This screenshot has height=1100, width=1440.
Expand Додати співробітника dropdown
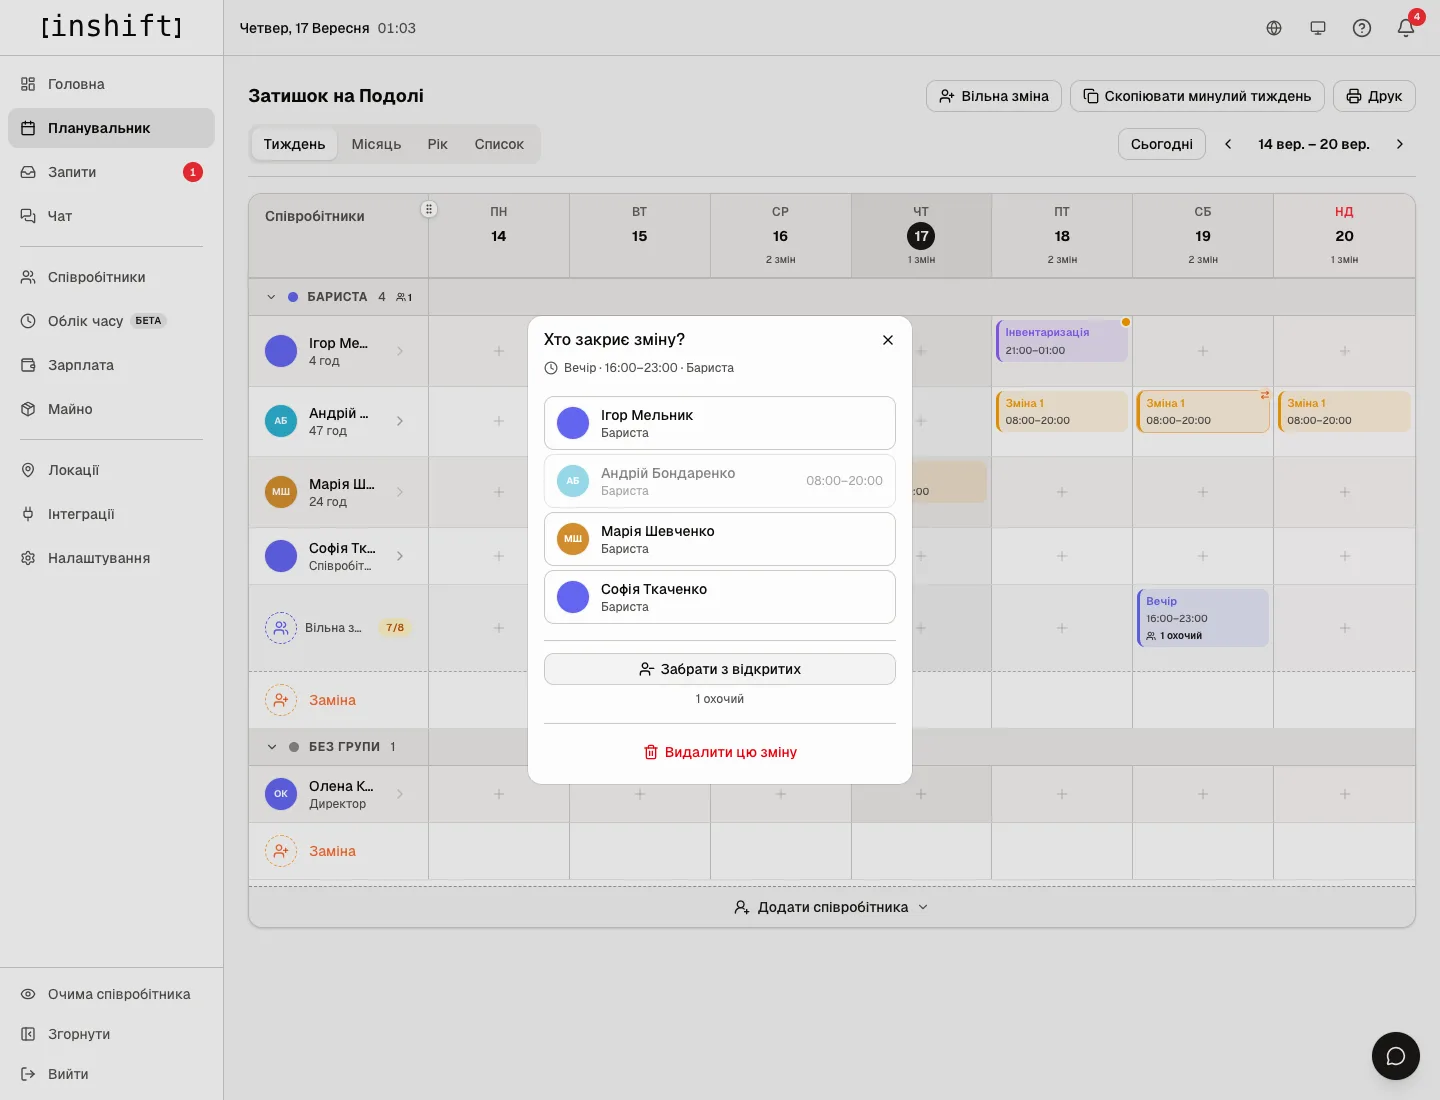coord(831,907)
